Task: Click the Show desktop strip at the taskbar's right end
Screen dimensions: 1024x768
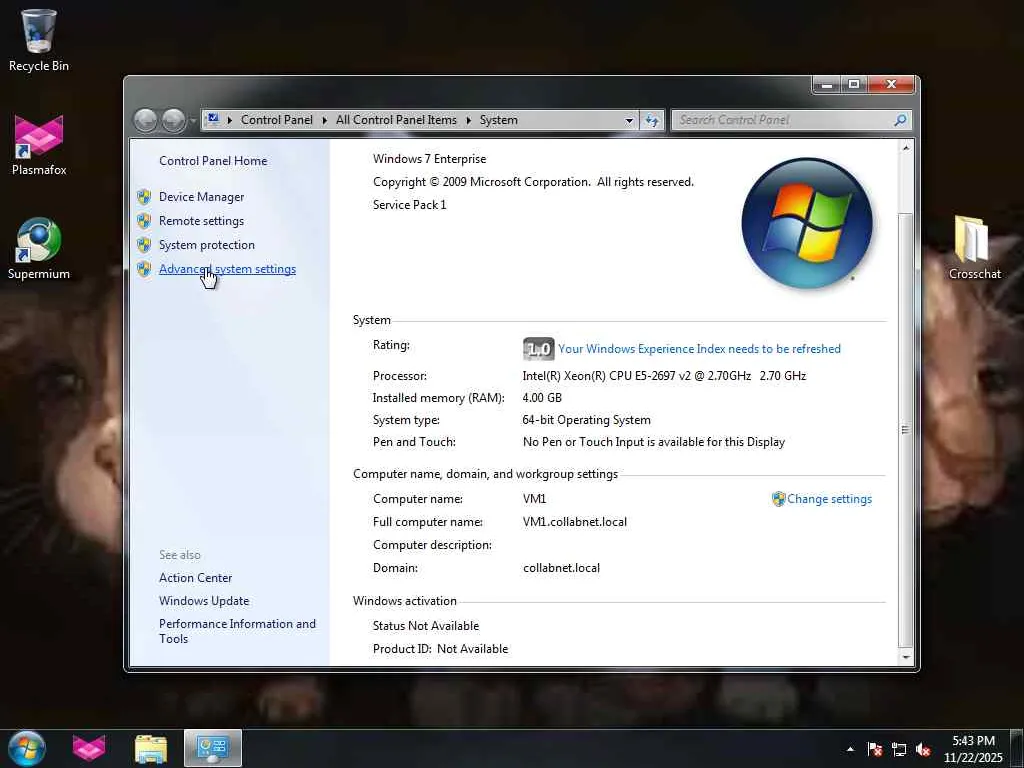Action: [x=1017, y=748]
